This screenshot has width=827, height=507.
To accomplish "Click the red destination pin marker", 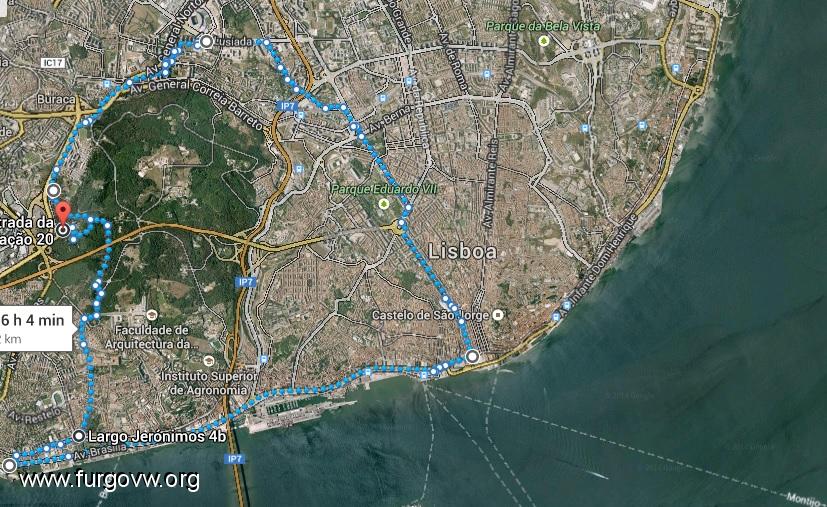I will (63, 213).
